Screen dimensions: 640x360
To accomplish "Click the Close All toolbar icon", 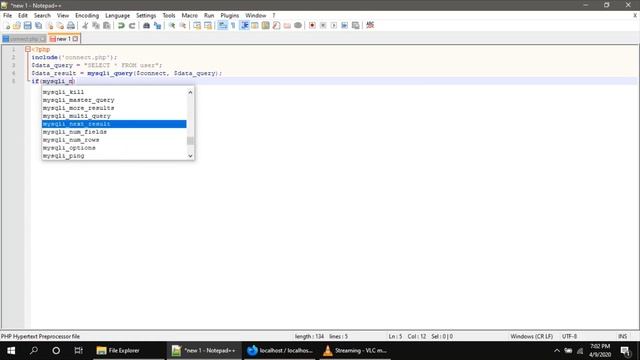I will point(60,26).
